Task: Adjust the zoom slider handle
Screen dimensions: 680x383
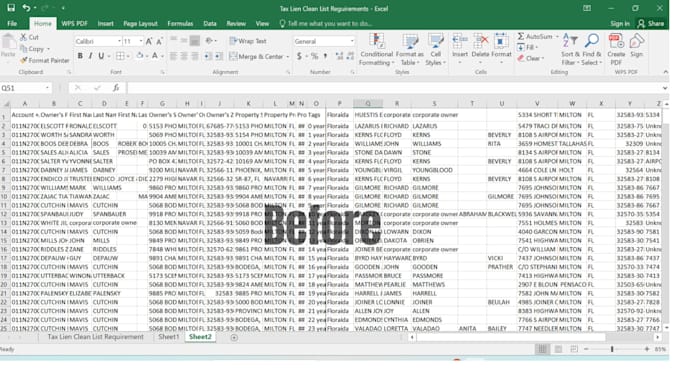Action: pyautogui.click(x=612, y=349)
